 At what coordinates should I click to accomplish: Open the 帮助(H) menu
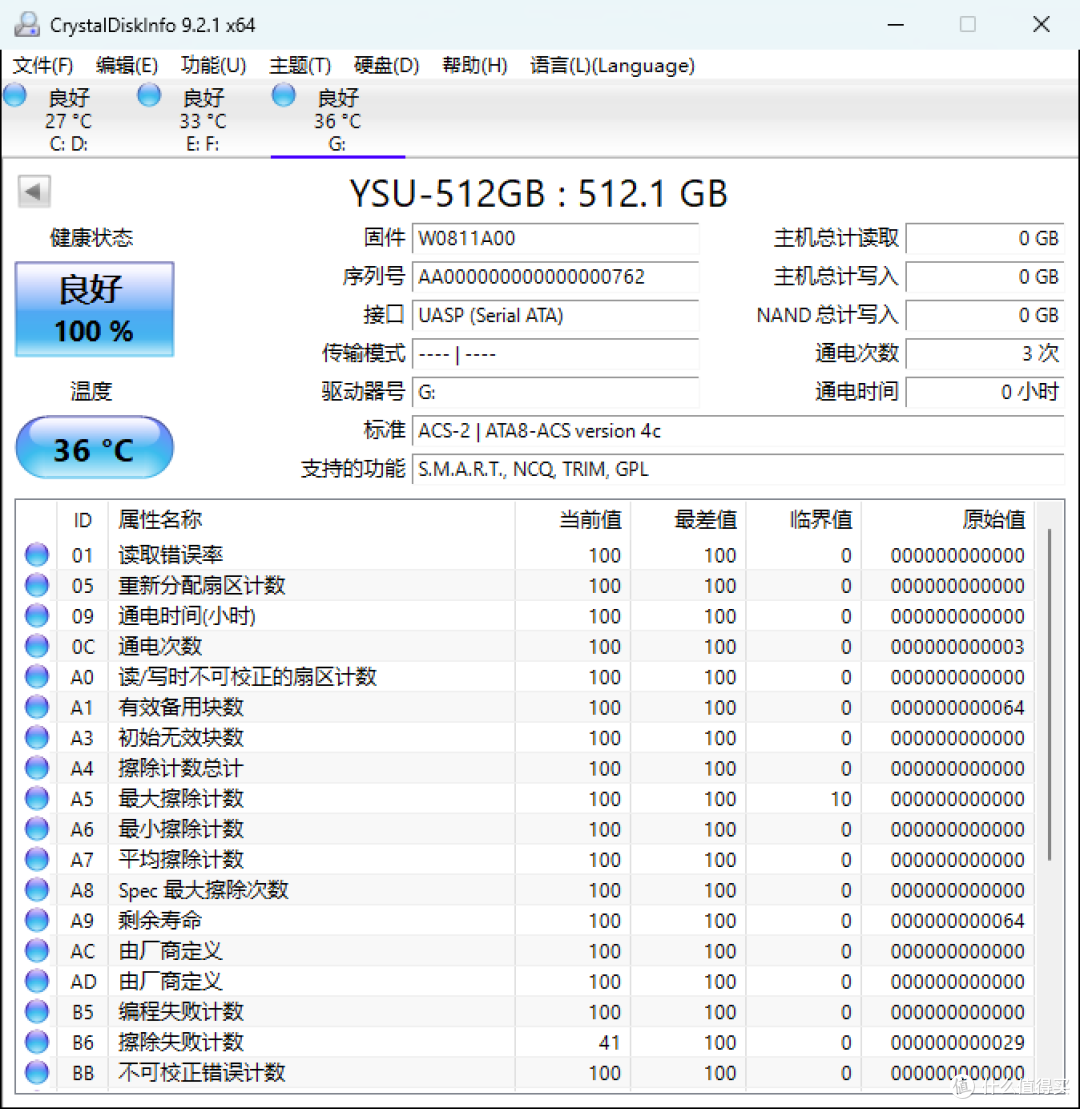[475, 66]
